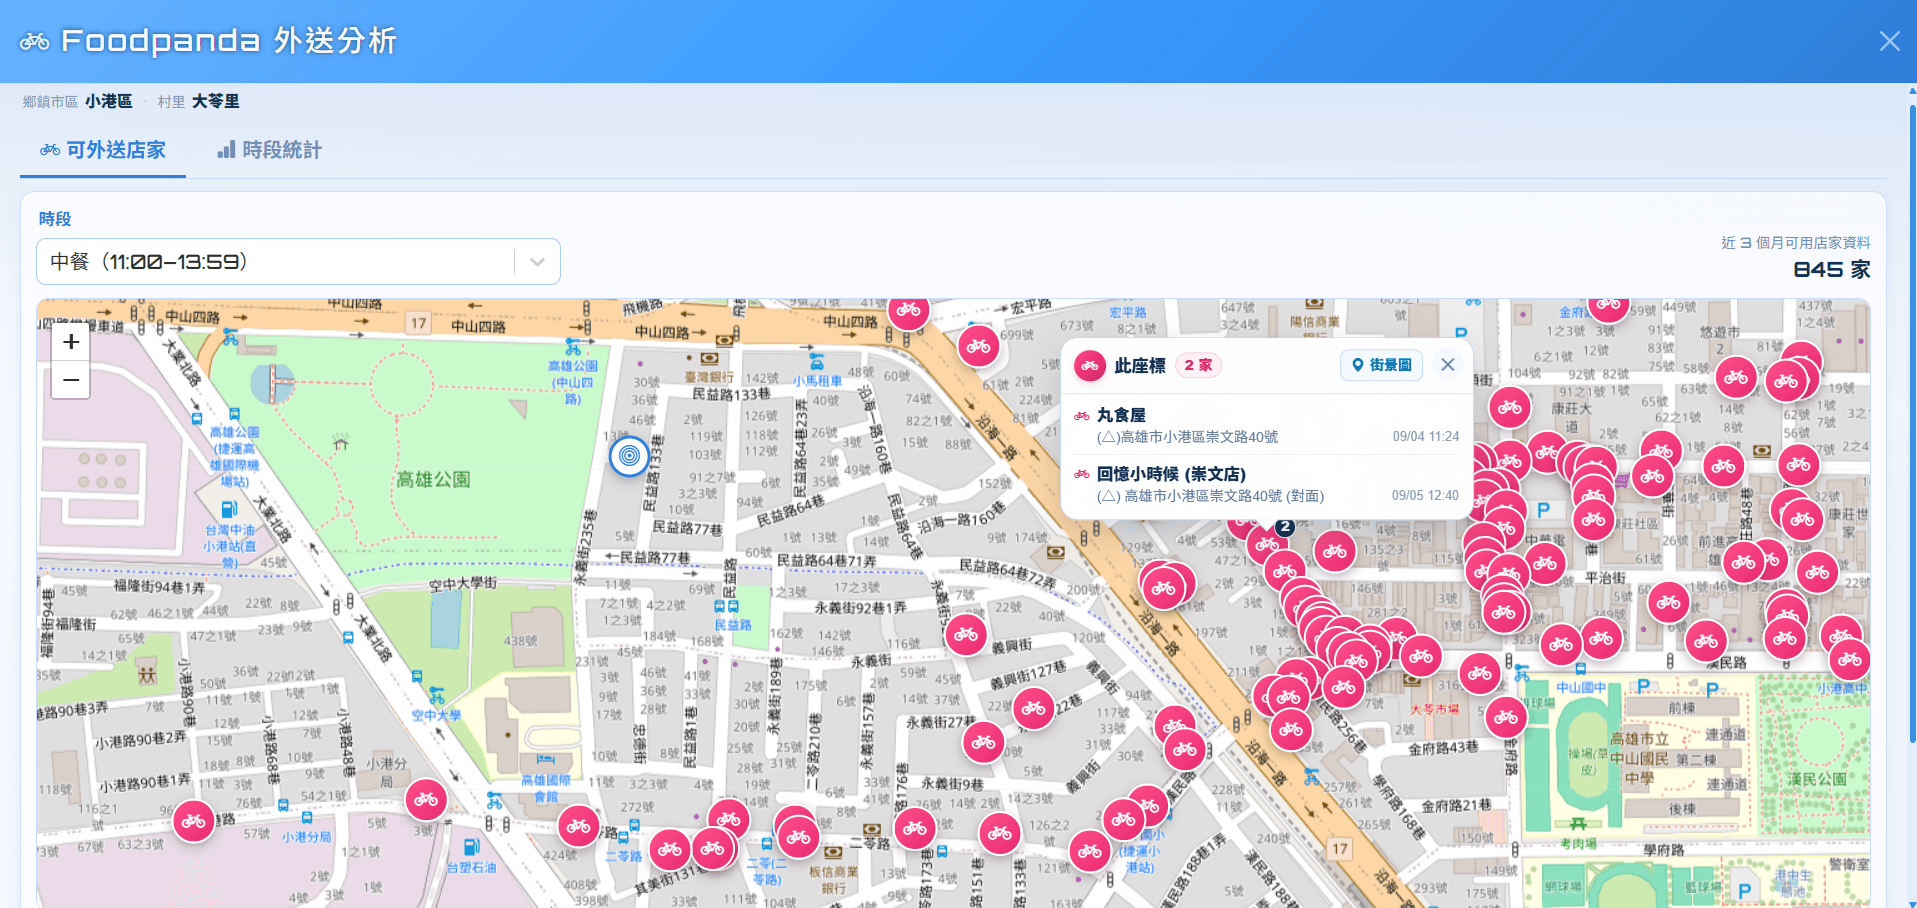Viewport: 1917px width, 908px height.
Task: Click the 2 家 badge in popup
Action: click(x=1198, y=365)
